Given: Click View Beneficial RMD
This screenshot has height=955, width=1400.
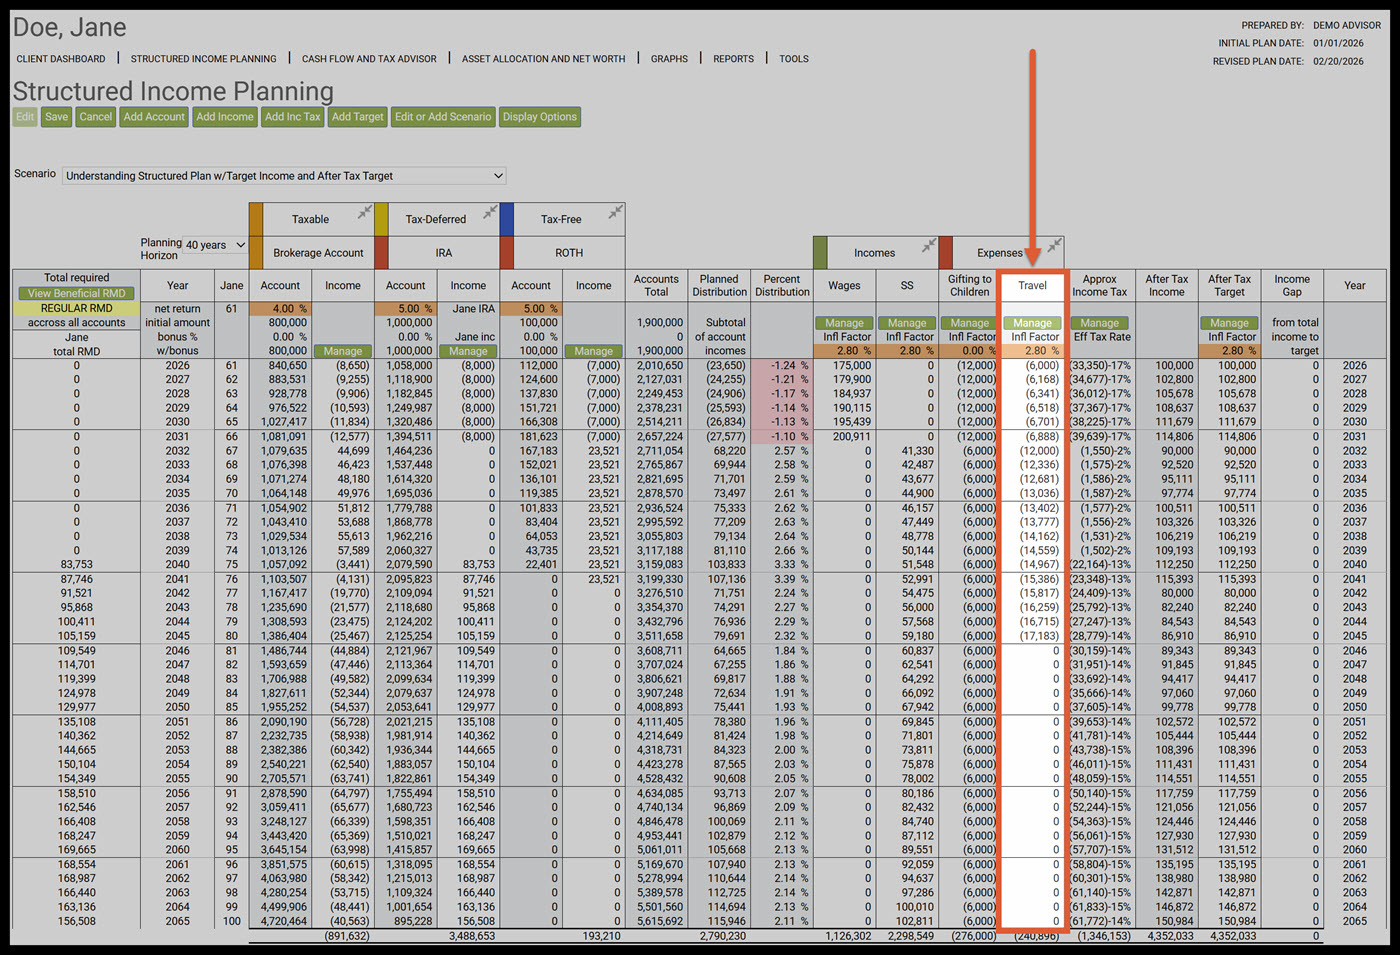Looking at the screenshot, I should (77, 294).
